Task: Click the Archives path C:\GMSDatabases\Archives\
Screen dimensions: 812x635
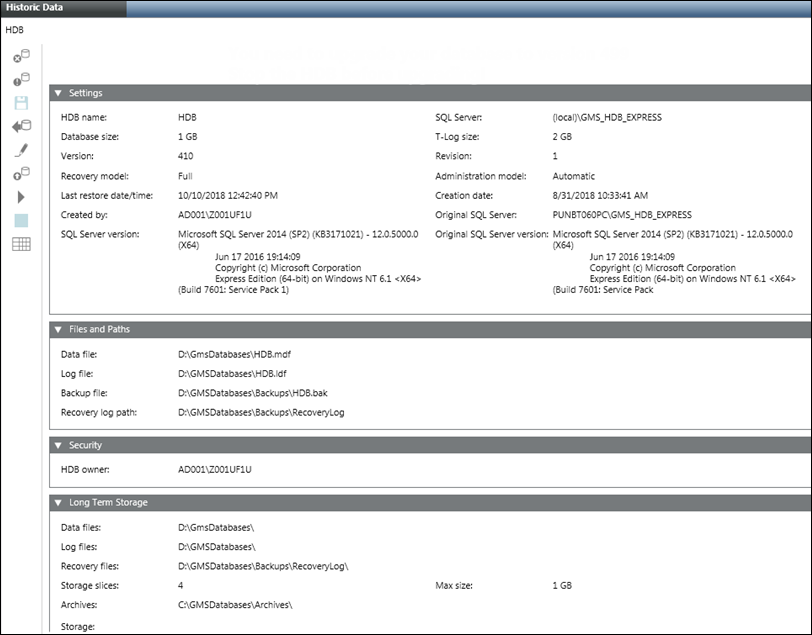Action: (x=235, y=604)
